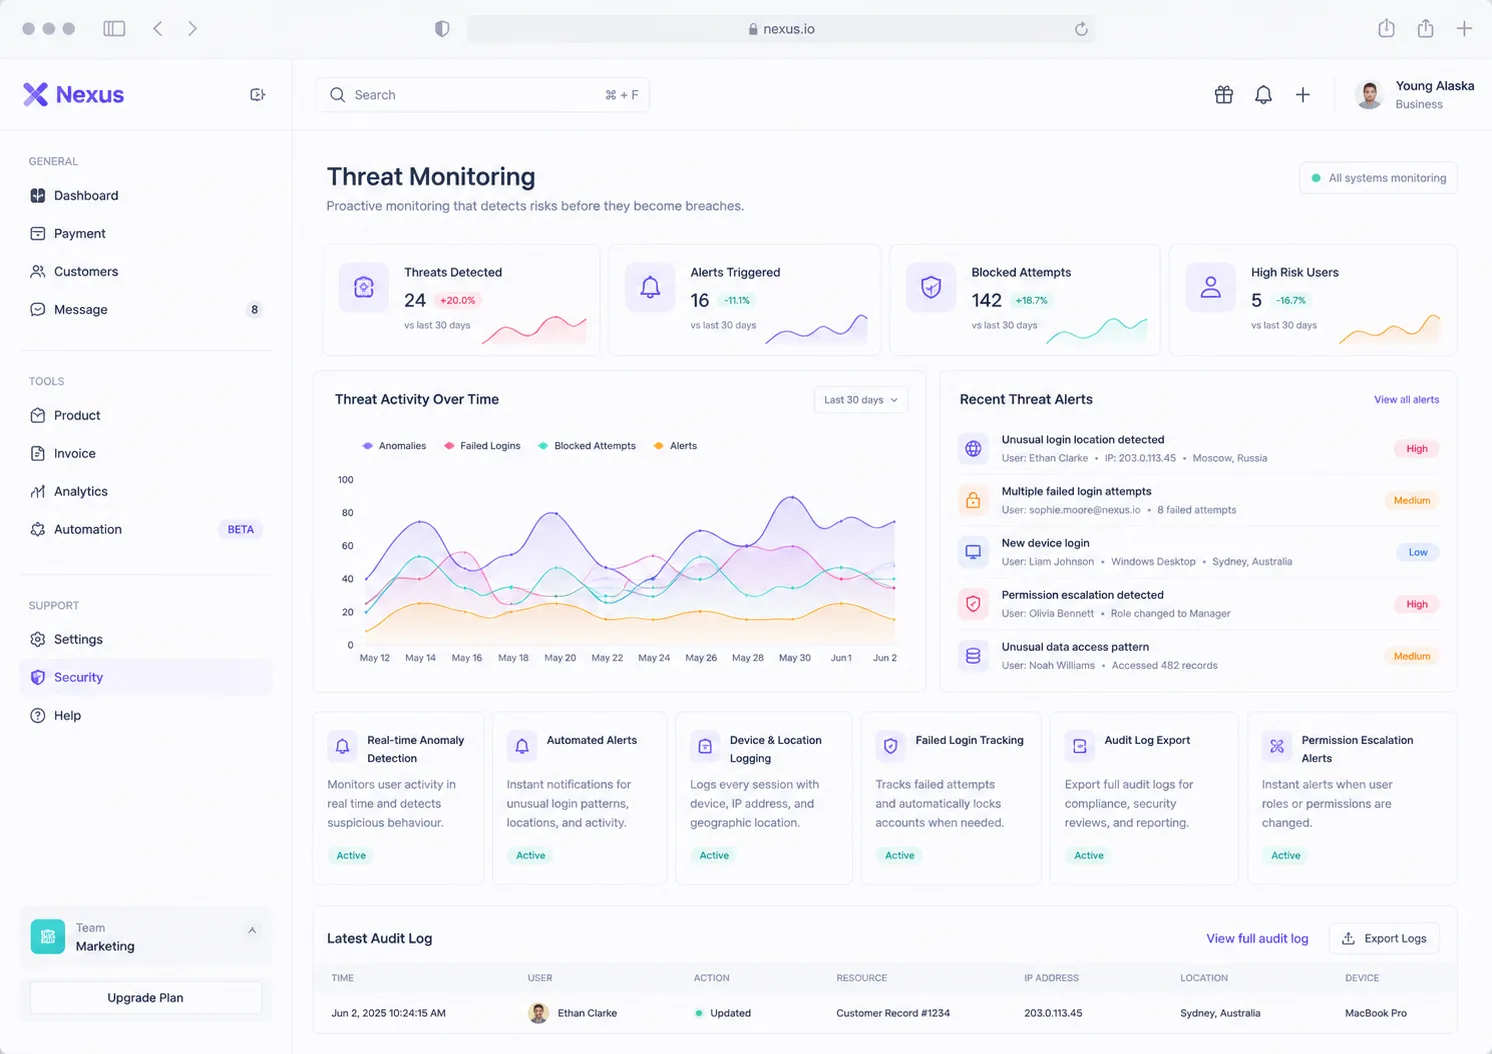Open View full audit log link
This screenshot has height=1054, width=1492.
tap(1257, 938)
